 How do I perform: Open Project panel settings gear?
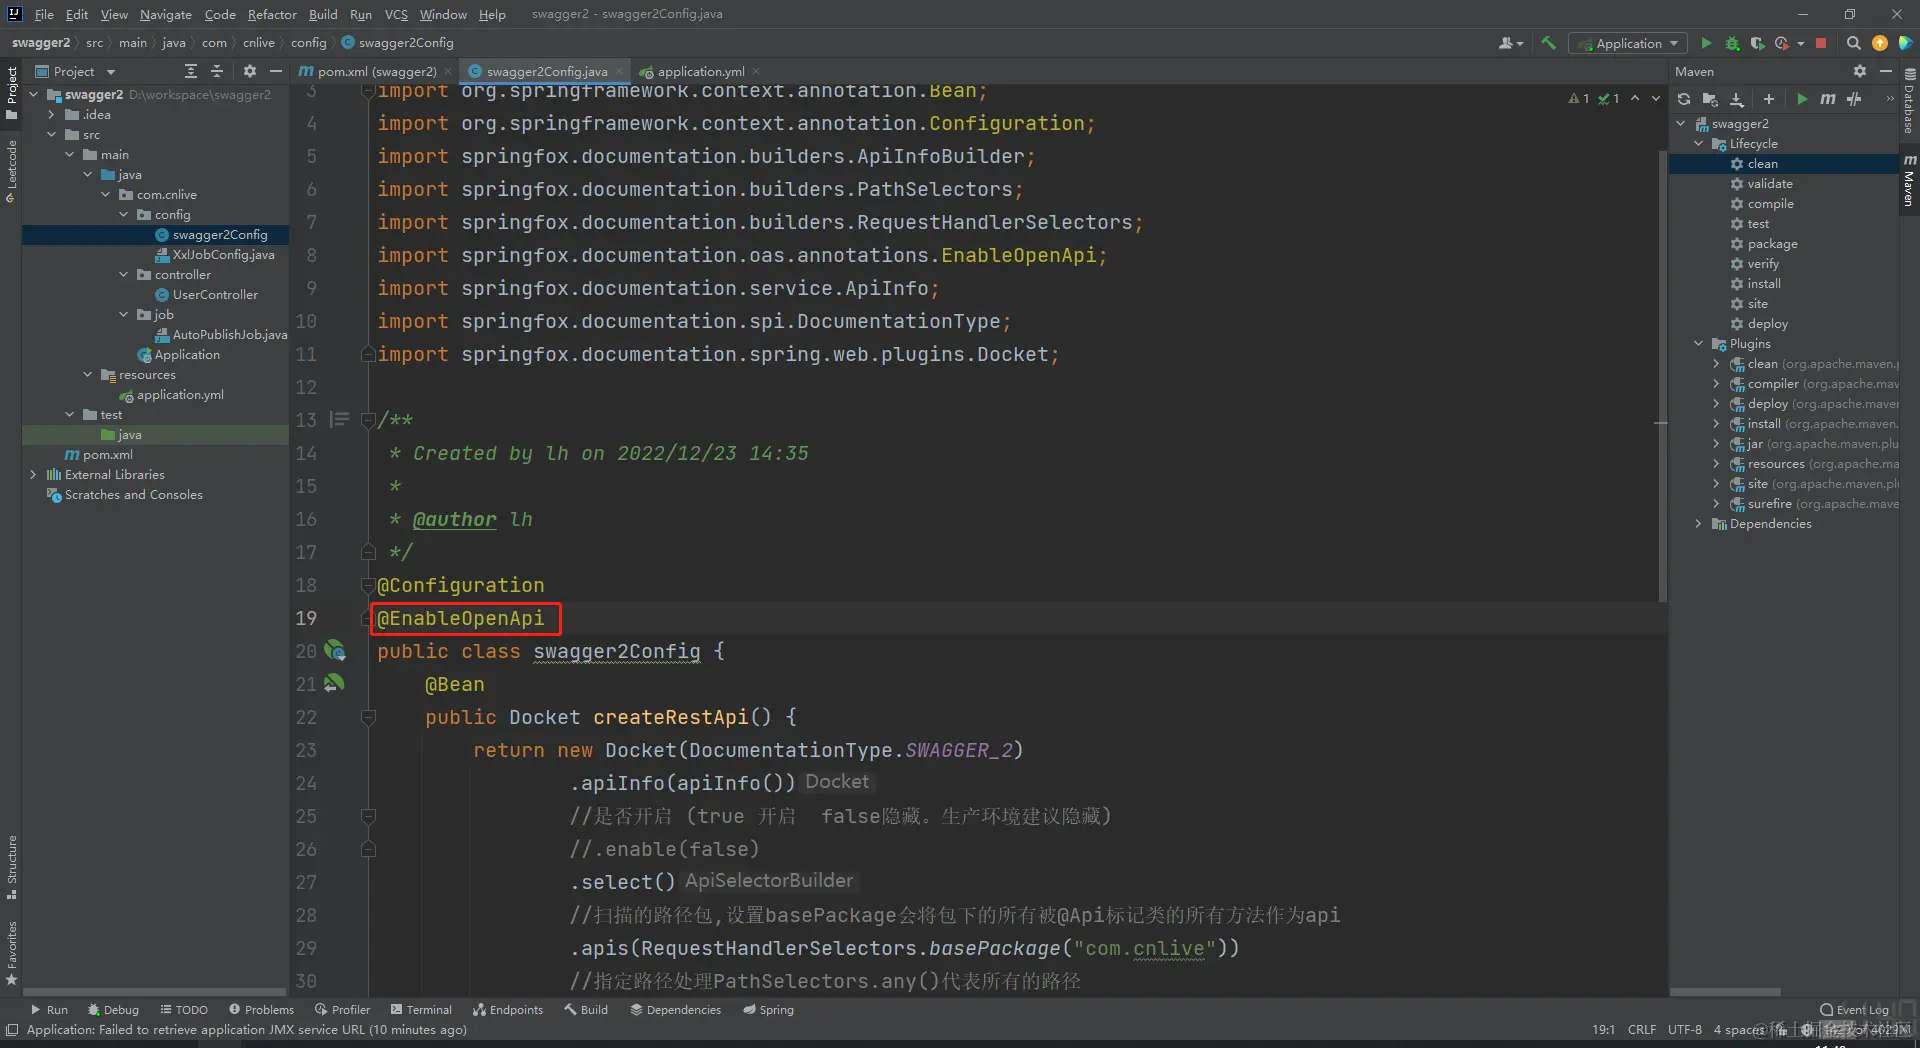(x=250, y=71)
